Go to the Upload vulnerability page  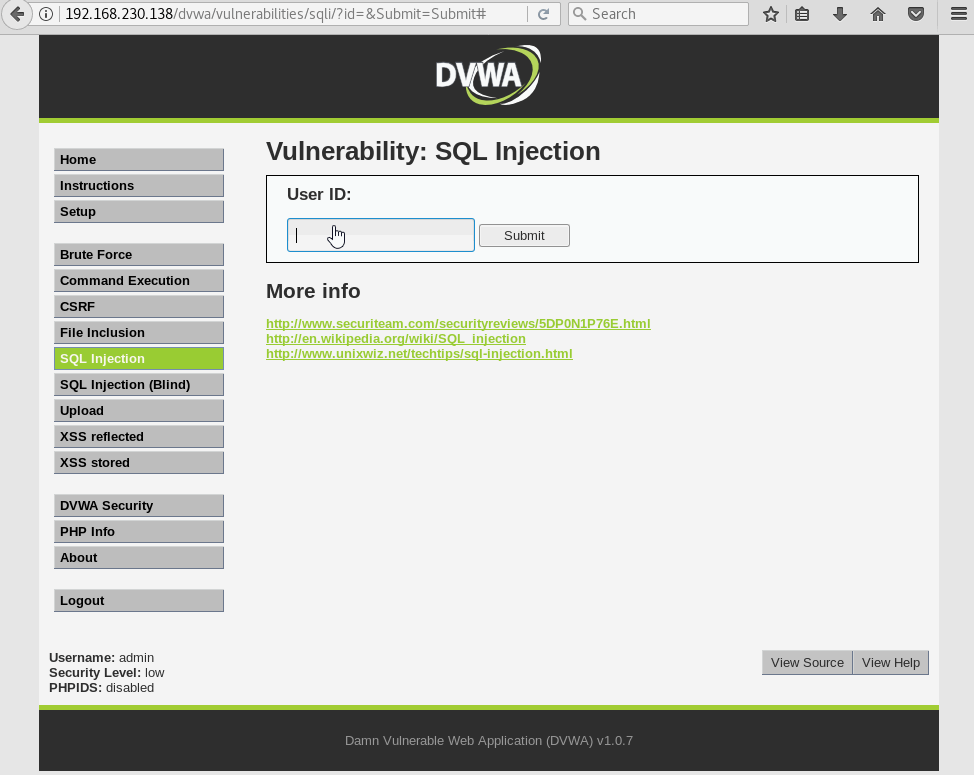pos(139,411)
